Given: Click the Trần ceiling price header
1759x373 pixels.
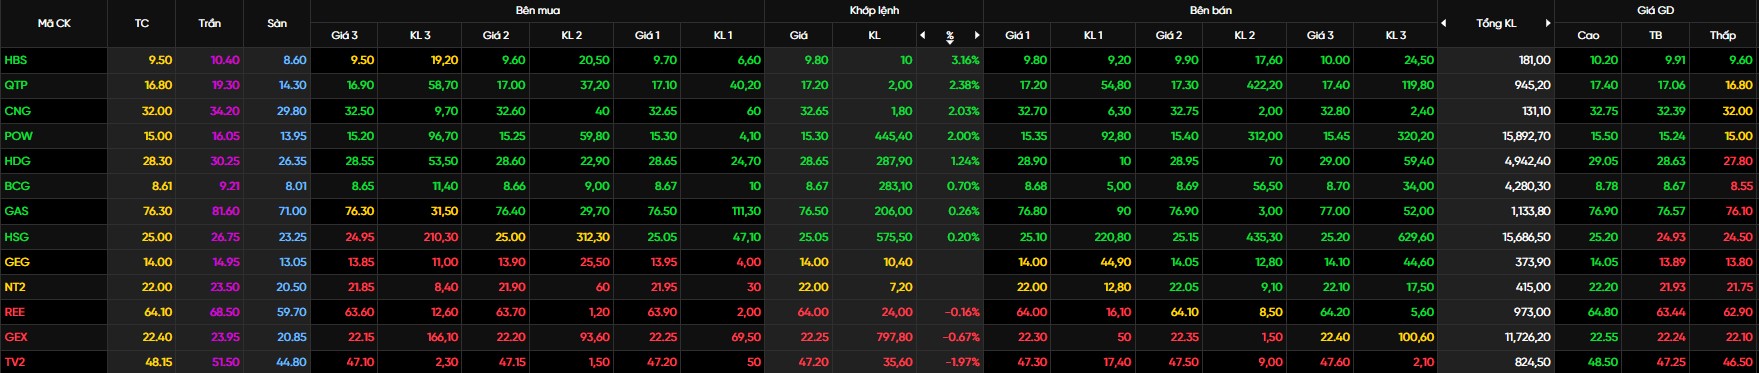Looking at the screenshot, I should point(210,23).
